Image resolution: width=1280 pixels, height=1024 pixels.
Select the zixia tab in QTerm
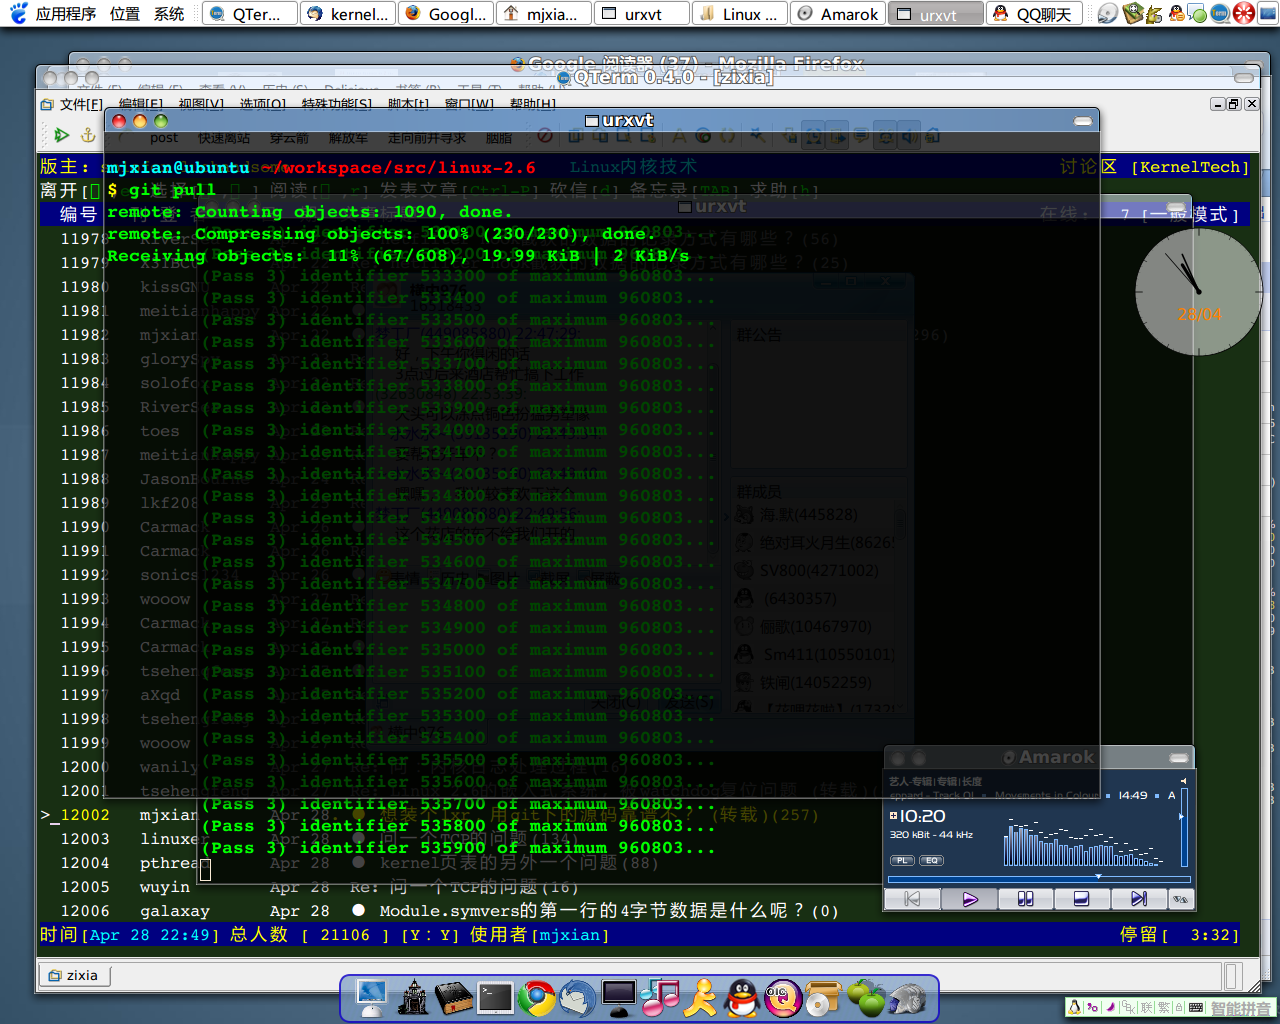coord(73,975)
